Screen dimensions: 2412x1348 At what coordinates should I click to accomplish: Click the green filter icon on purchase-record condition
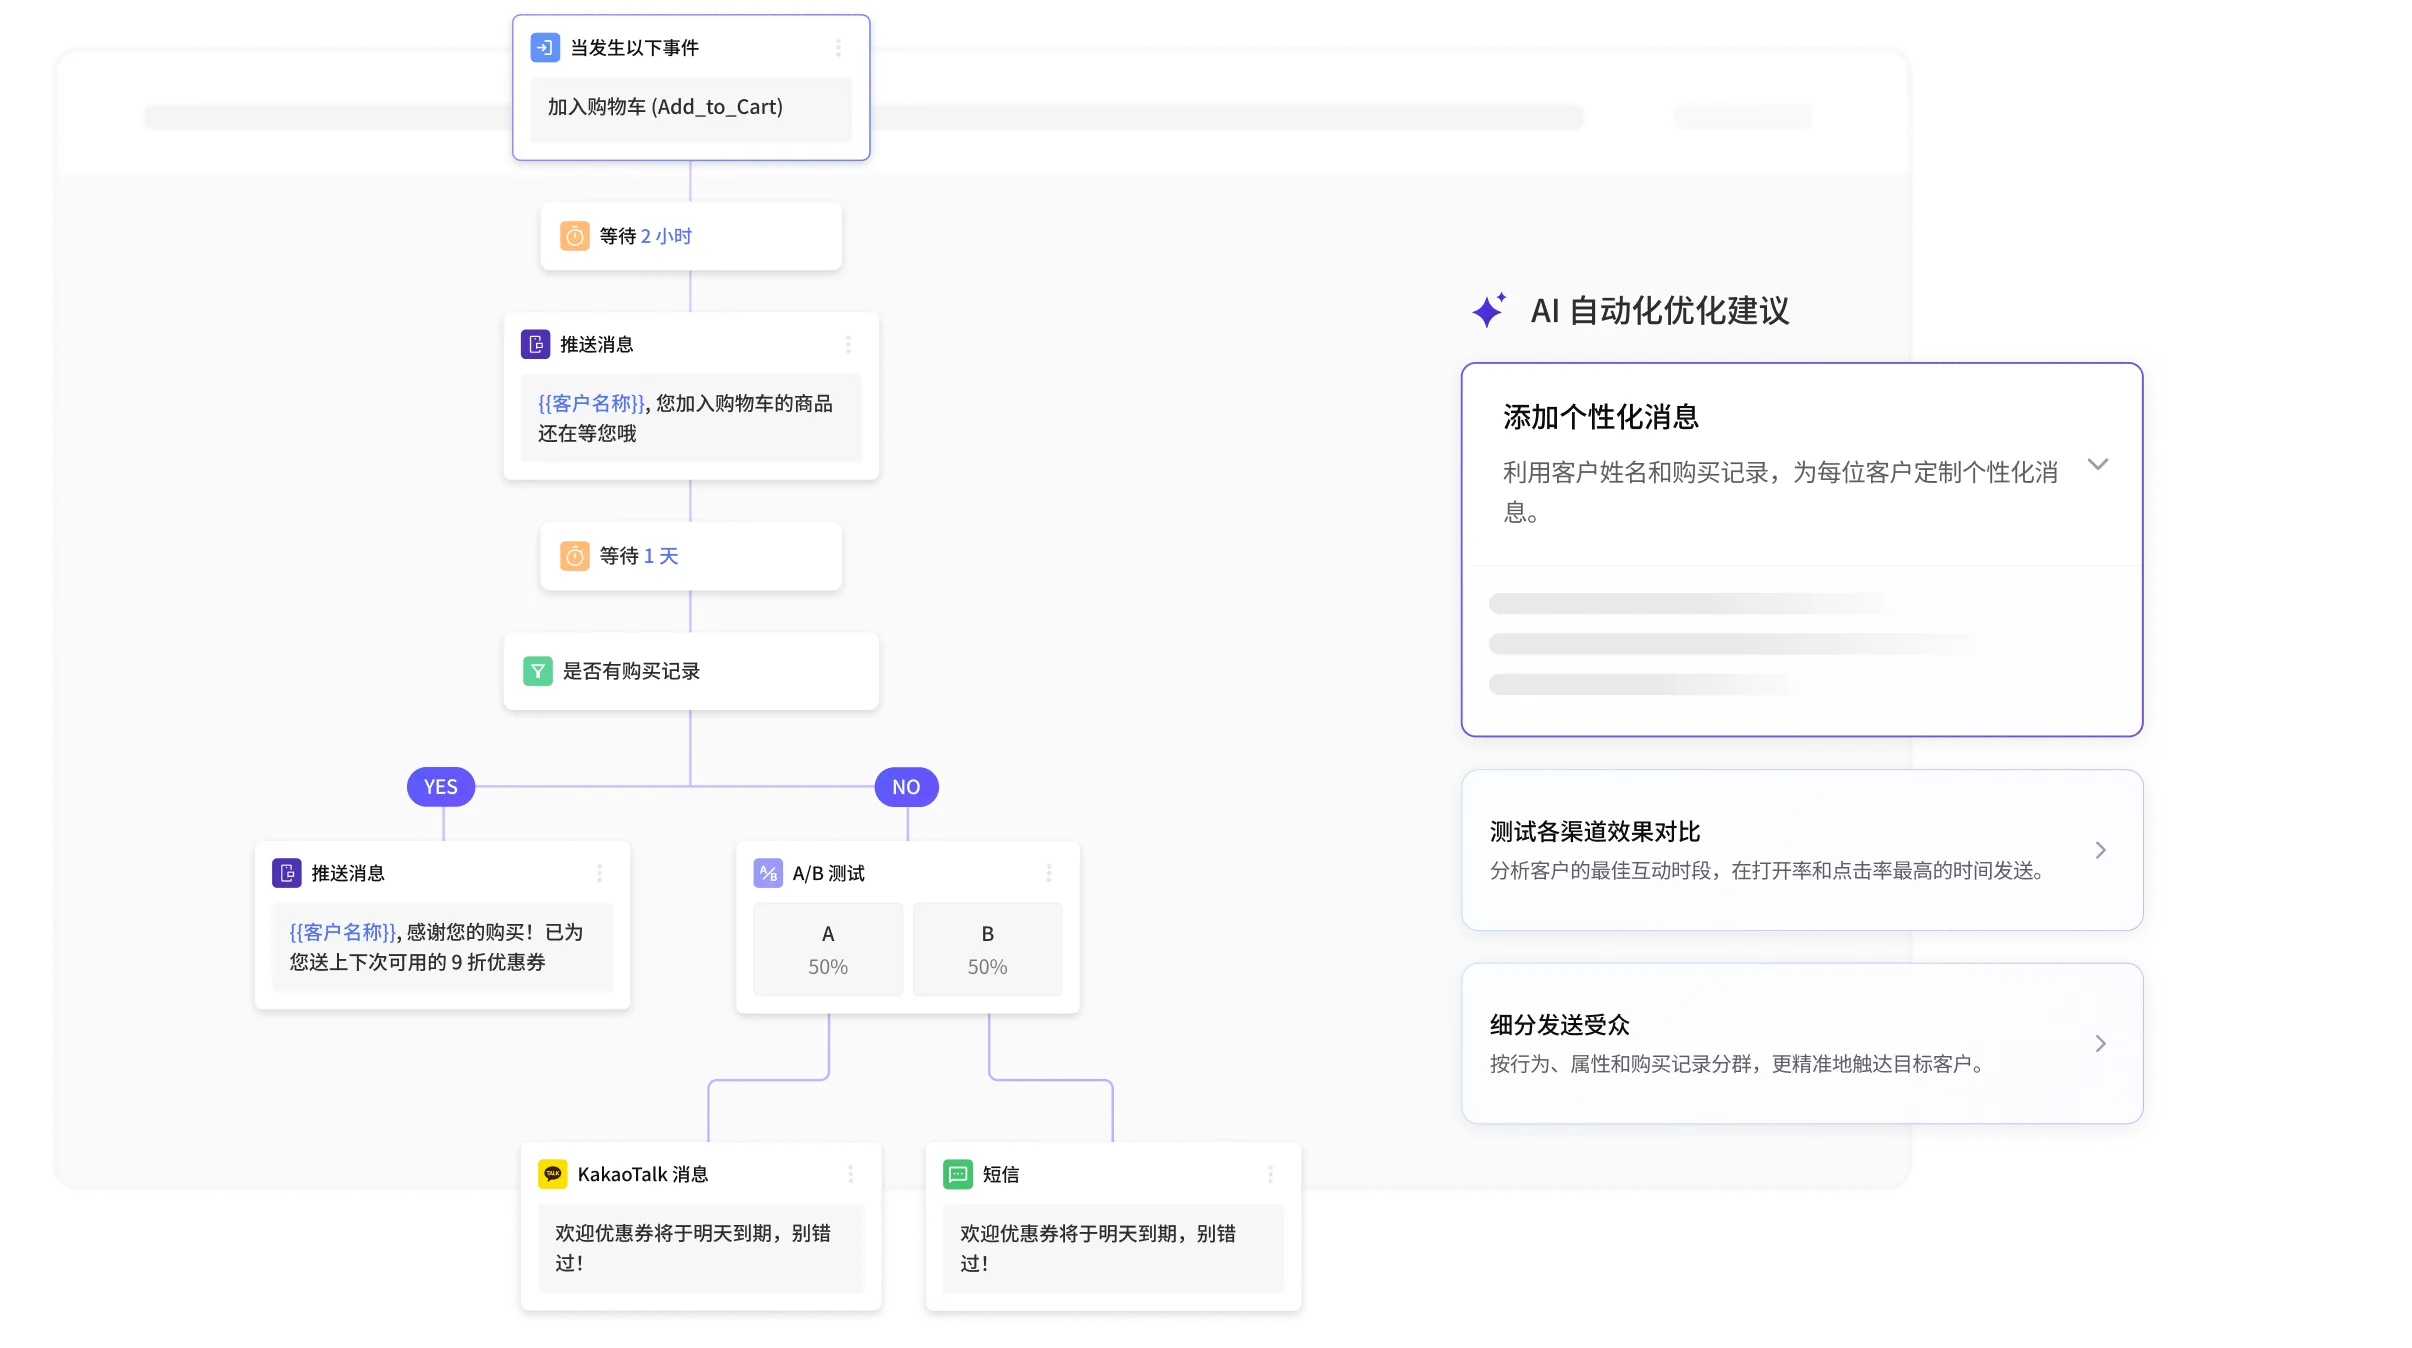538,671
